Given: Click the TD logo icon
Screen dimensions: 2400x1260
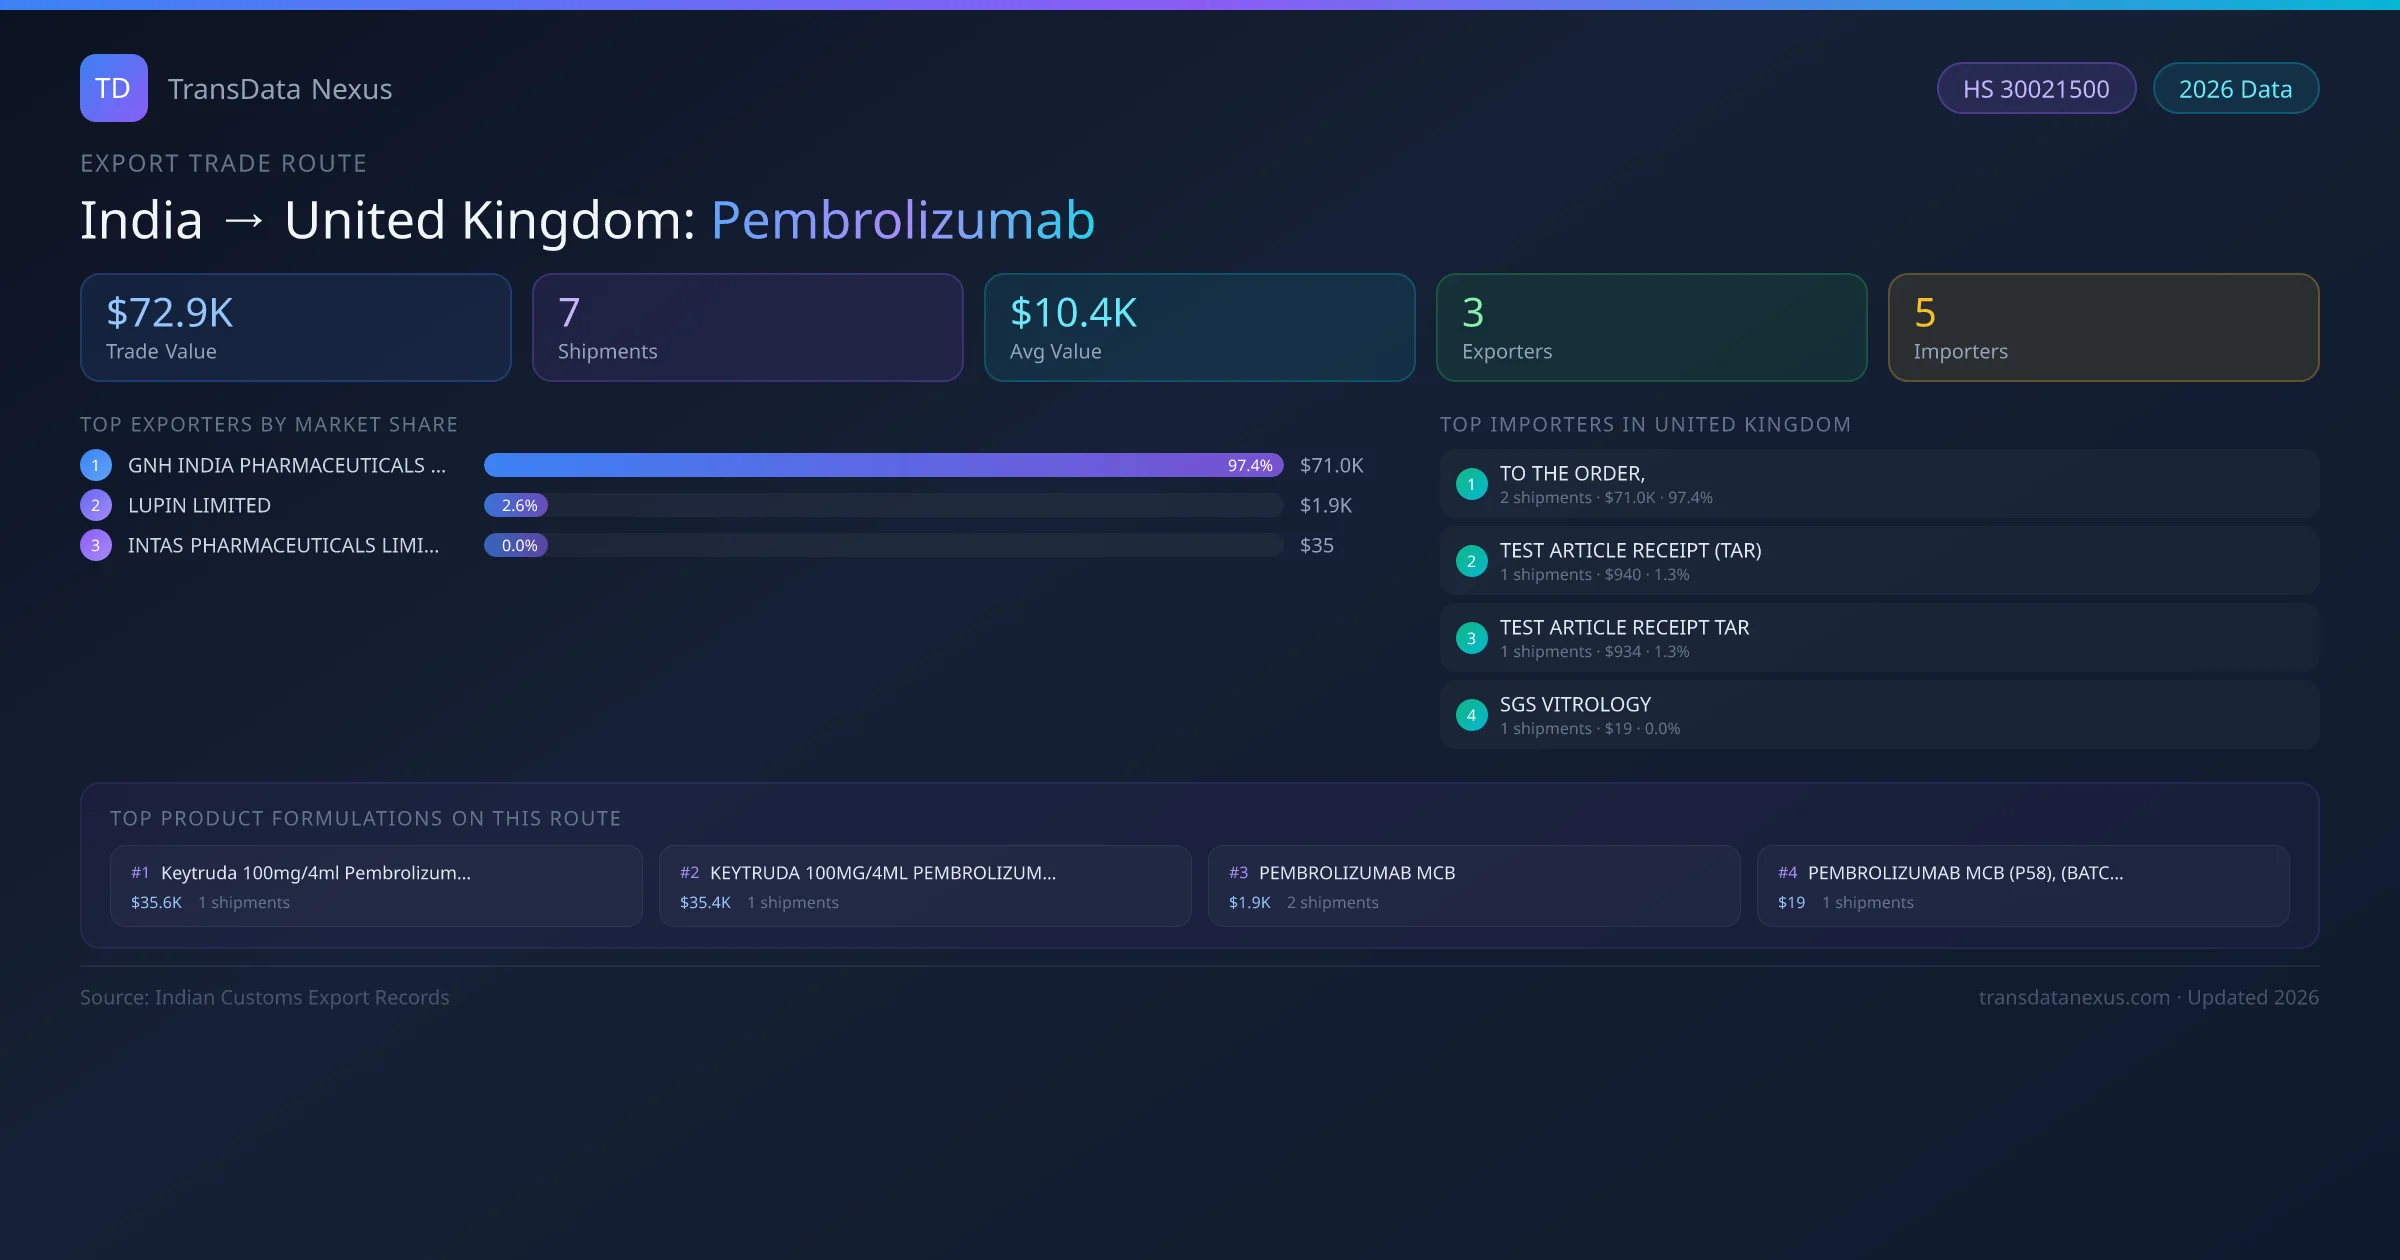Looking at the screenshot, I should coord(113,88).
